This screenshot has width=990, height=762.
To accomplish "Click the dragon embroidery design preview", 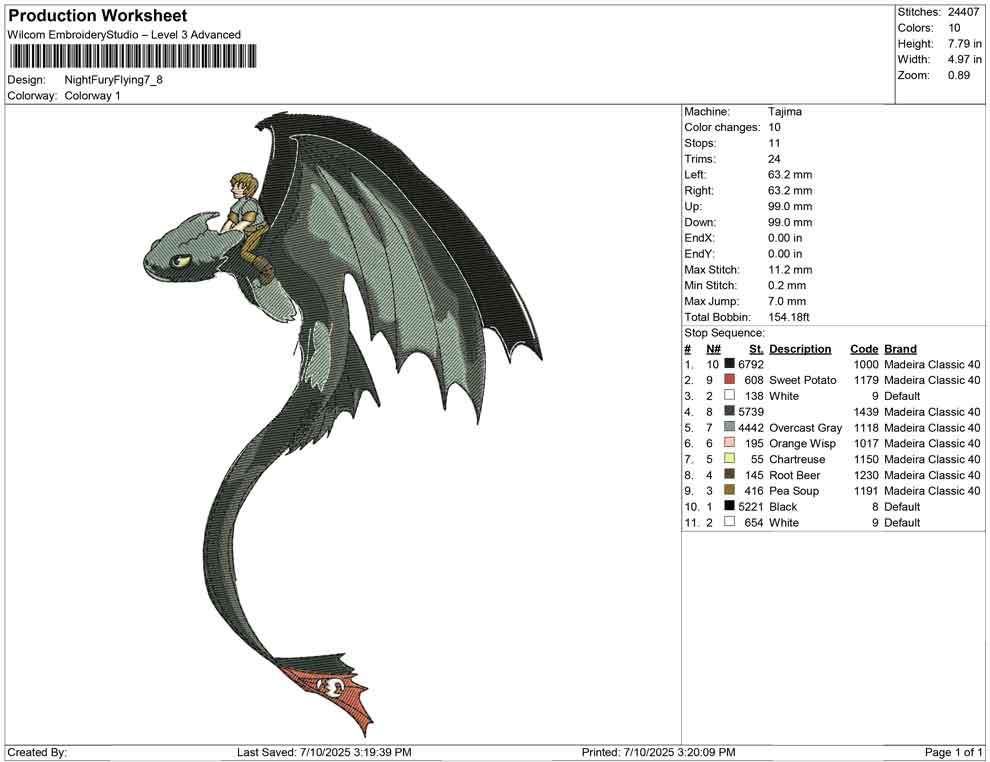I will (343, 423).
